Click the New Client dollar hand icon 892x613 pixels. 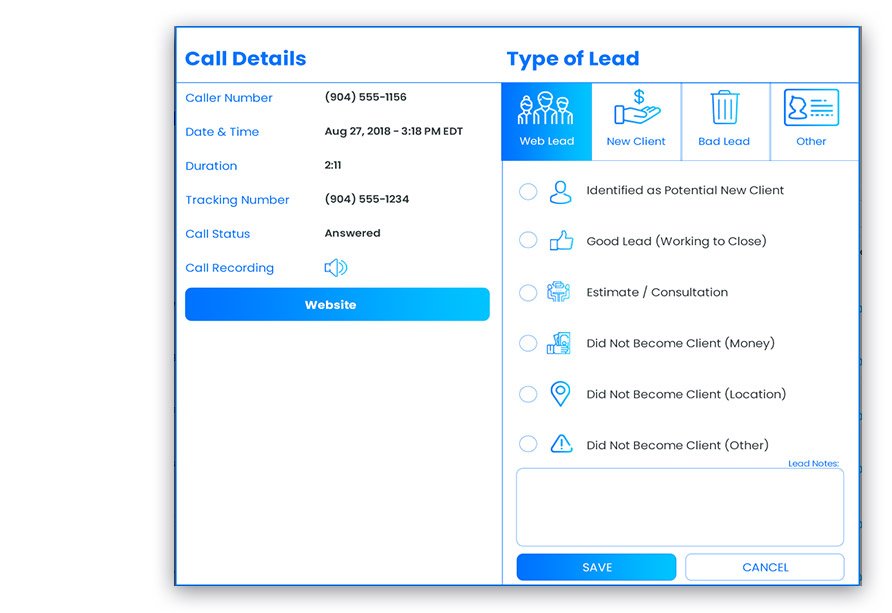(635, 110)
